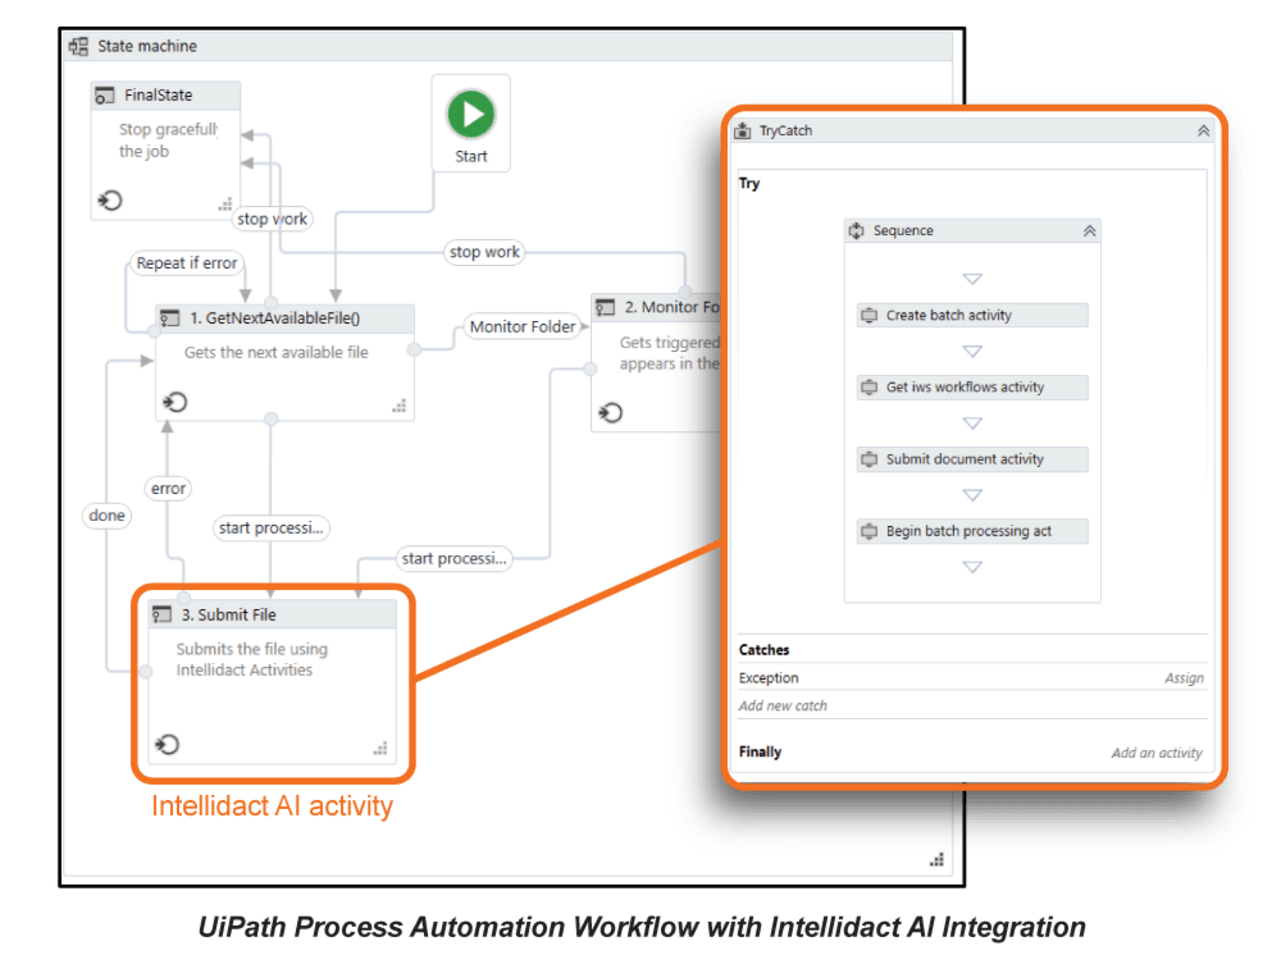
Task: Select start processi... label left of Monitor Folder line
Action: 454,558
